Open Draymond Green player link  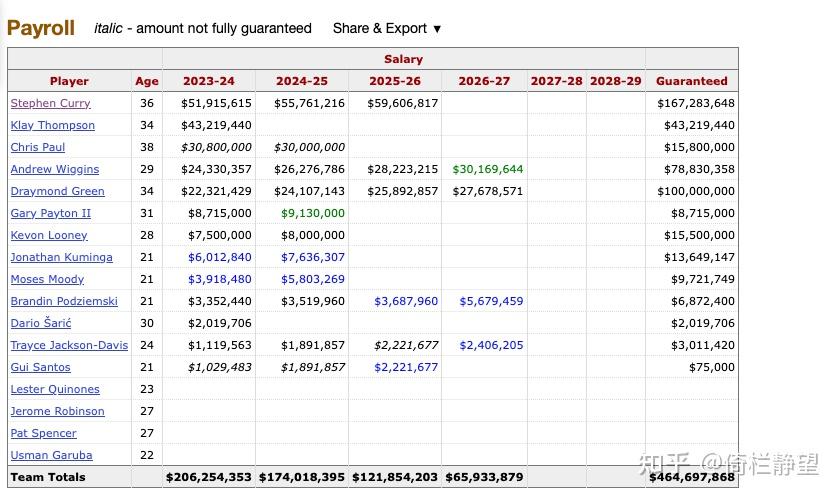(57, 191)
